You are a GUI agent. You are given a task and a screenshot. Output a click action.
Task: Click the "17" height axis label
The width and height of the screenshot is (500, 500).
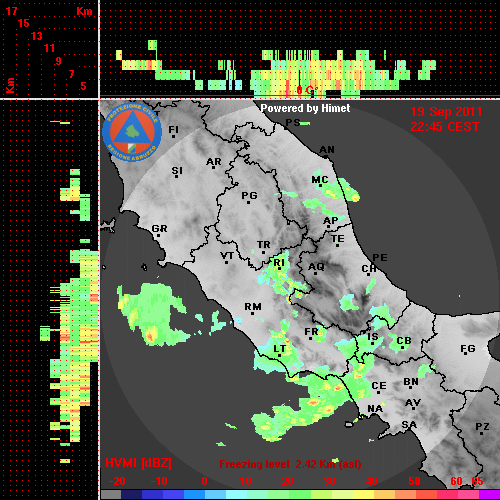(x=11, y=11)
